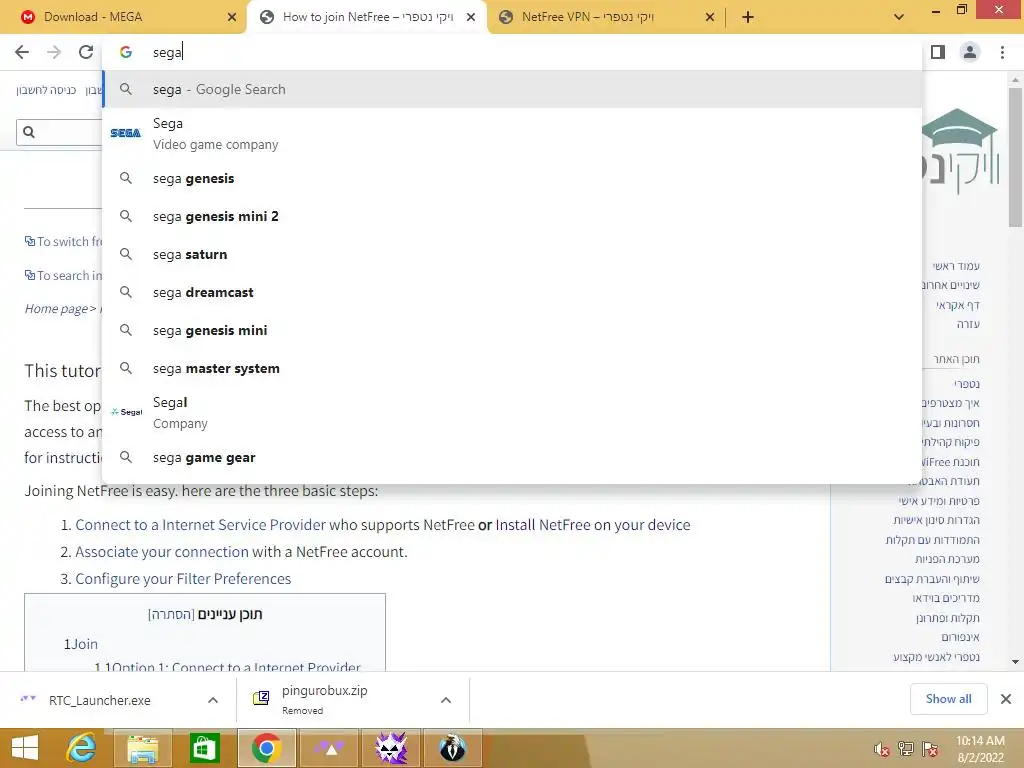Click the Chrome taskbar icon

(x=266, y=748)
